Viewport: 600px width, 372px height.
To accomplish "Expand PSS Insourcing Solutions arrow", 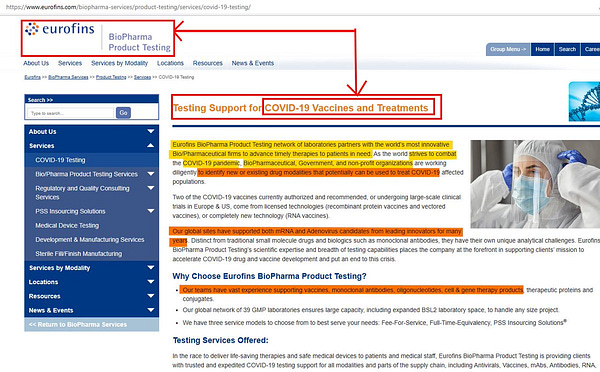I will pos(151,211).
